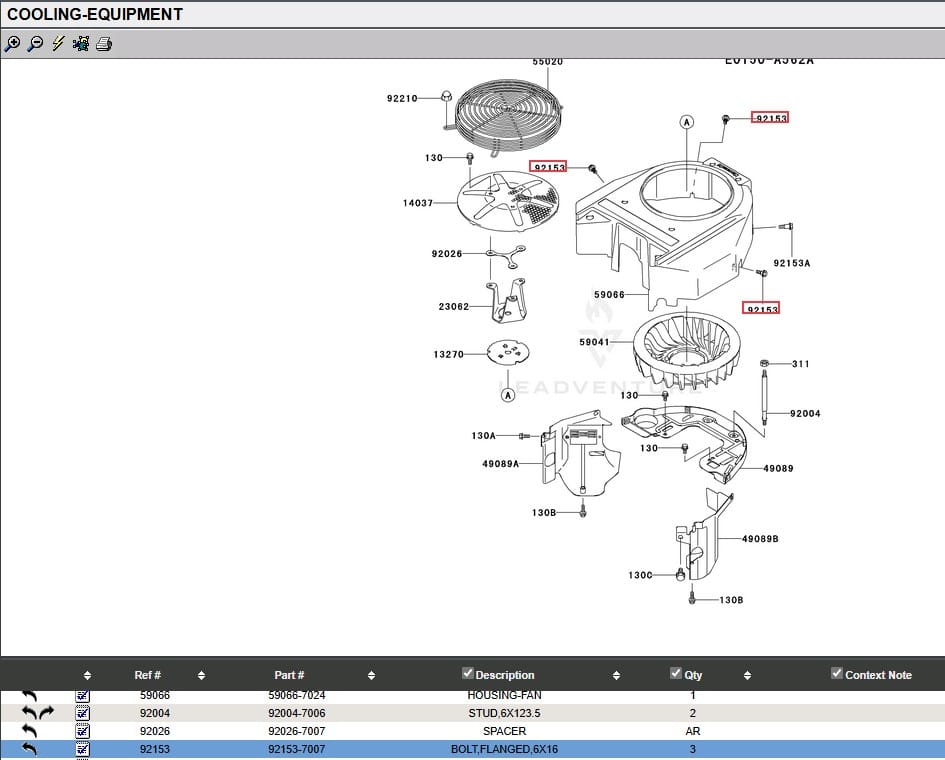The width and height of the screenshot is (945, 760).
Task: Click the sort arrows right of Description
Action: click(x=616, y=676)
